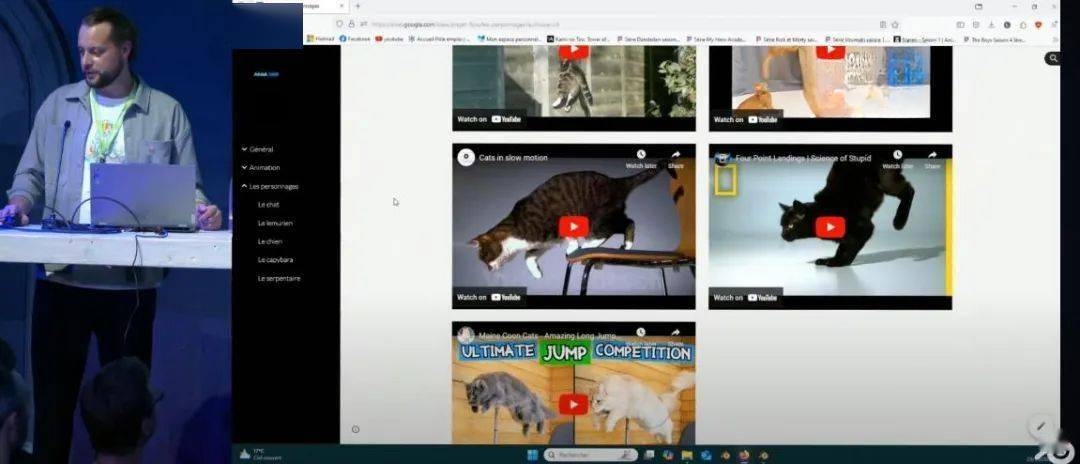Go to the Le chat page
Screen dimensions: 1080x464
(x=269, y=204)
